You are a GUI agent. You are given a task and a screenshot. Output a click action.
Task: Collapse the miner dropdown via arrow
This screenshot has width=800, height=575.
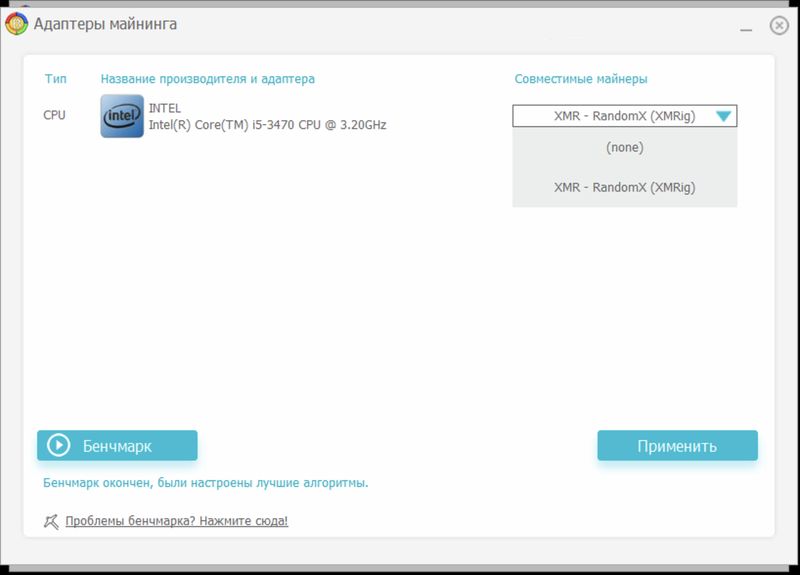(x=725, y=116)
